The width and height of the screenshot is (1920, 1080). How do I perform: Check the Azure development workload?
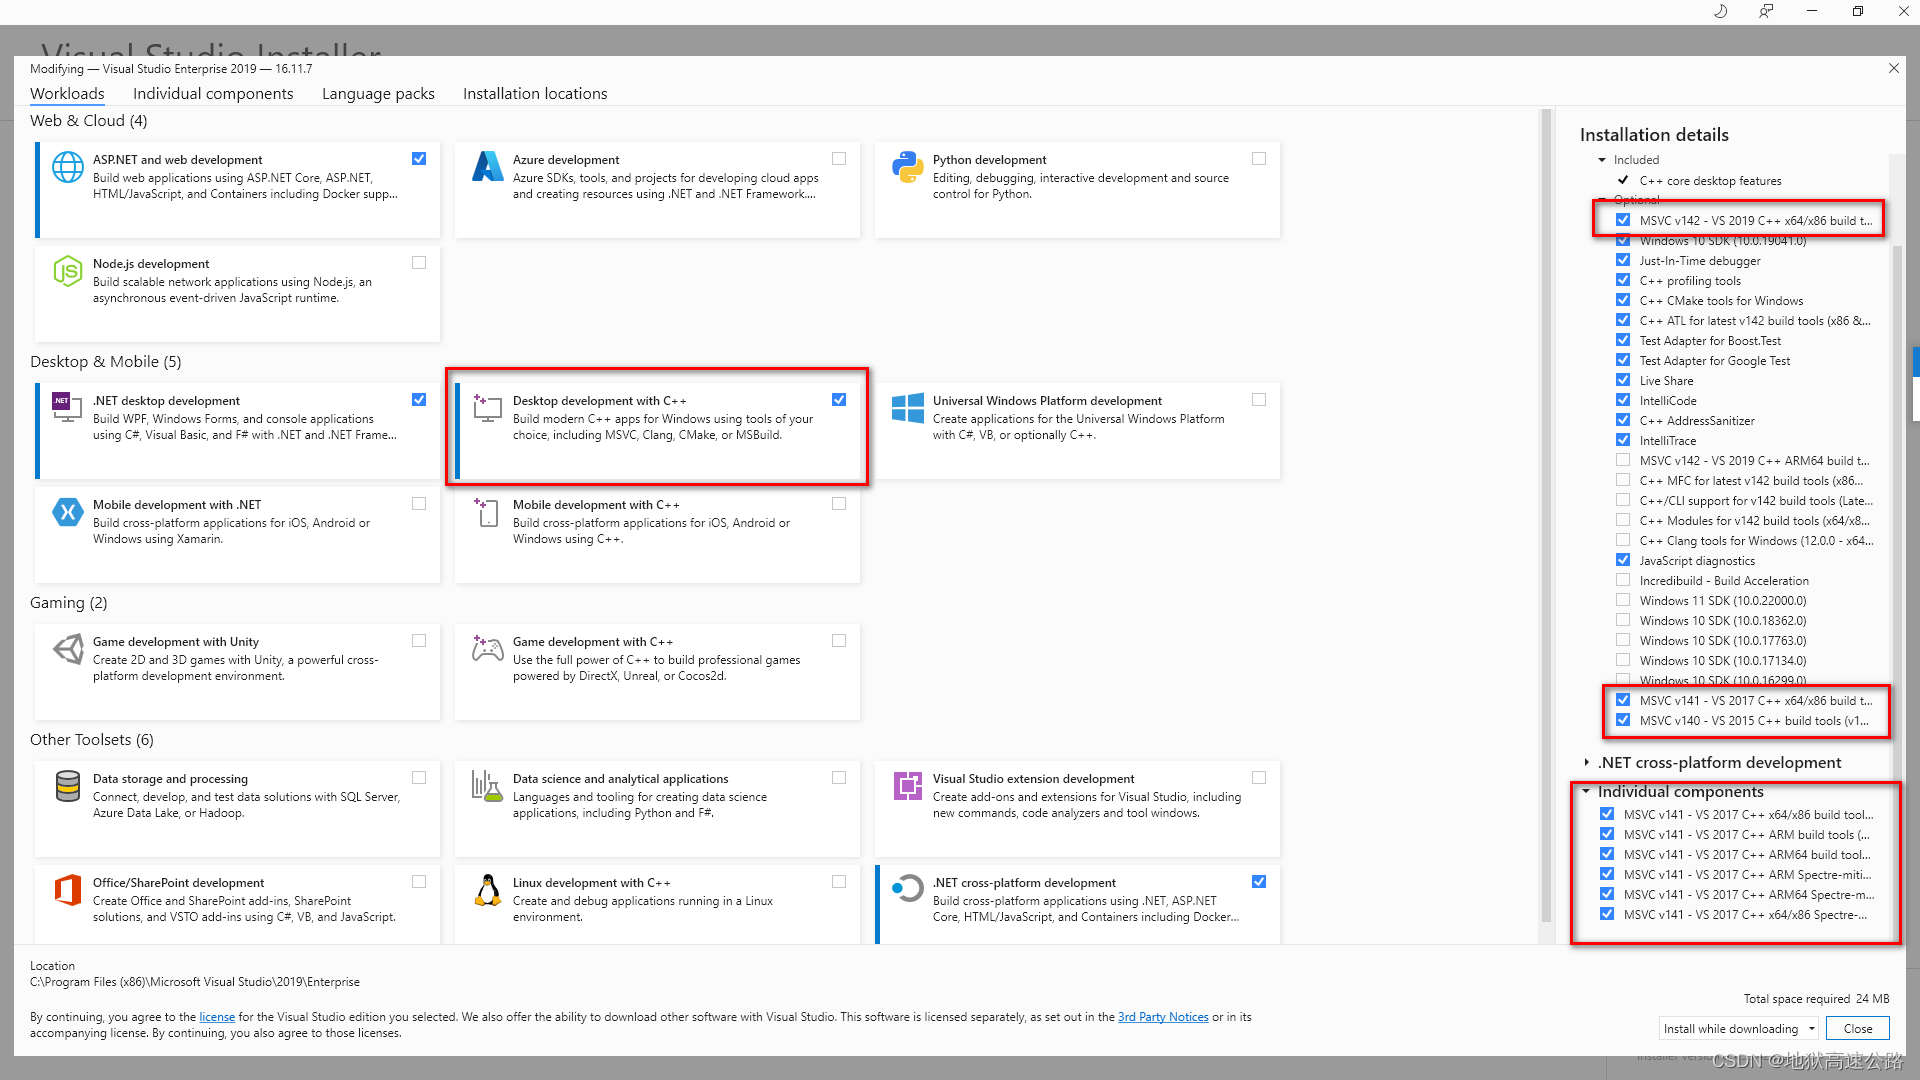coord(839,158)
